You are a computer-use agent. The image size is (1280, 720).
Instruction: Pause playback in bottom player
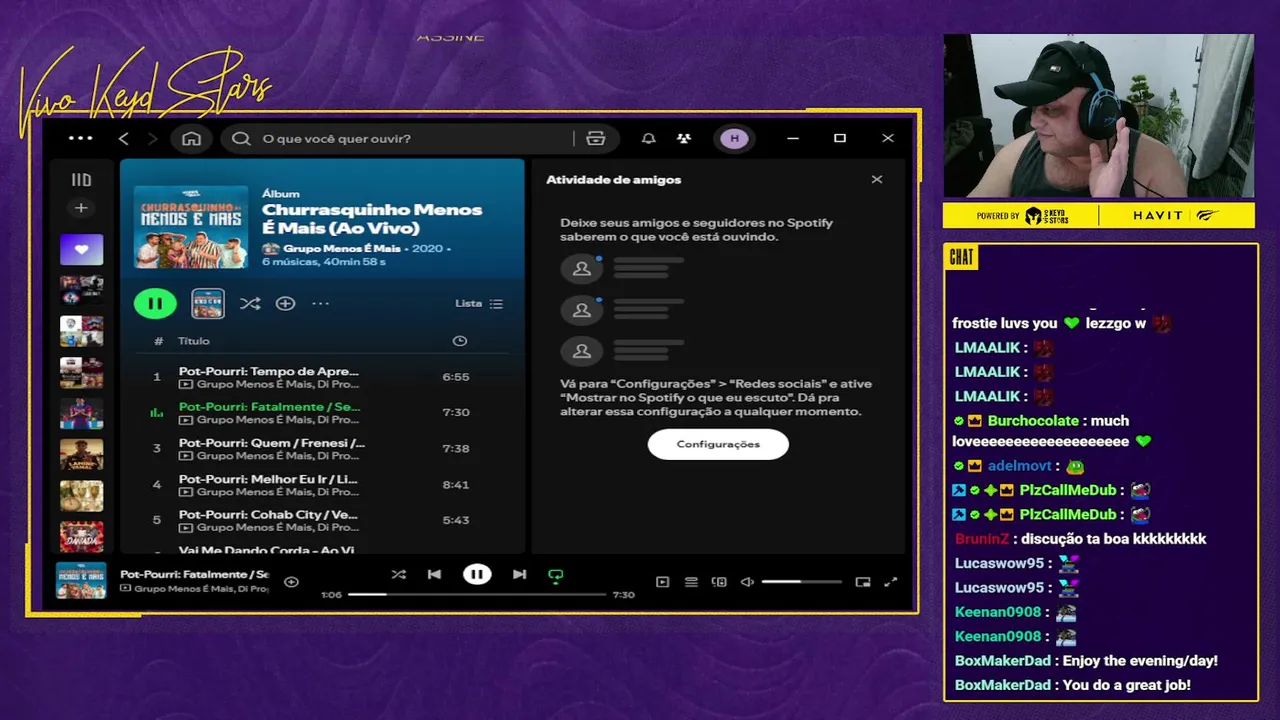(x=477, y=574)
